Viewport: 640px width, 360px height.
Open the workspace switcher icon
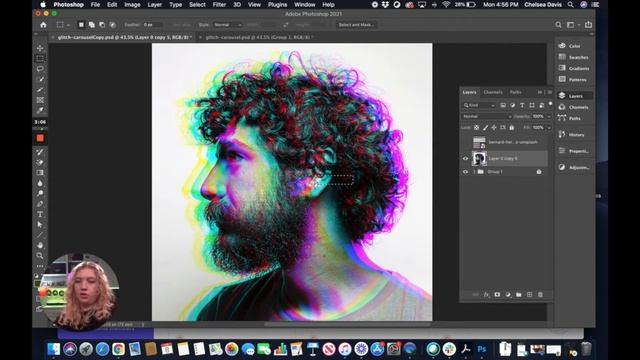(x=570, y=25)
